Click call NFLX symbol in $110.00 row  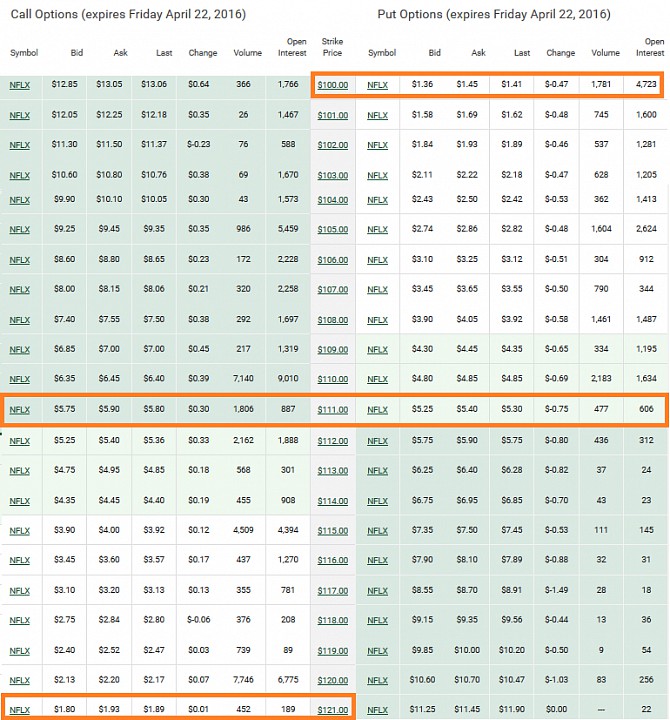(x=20, y=379)
